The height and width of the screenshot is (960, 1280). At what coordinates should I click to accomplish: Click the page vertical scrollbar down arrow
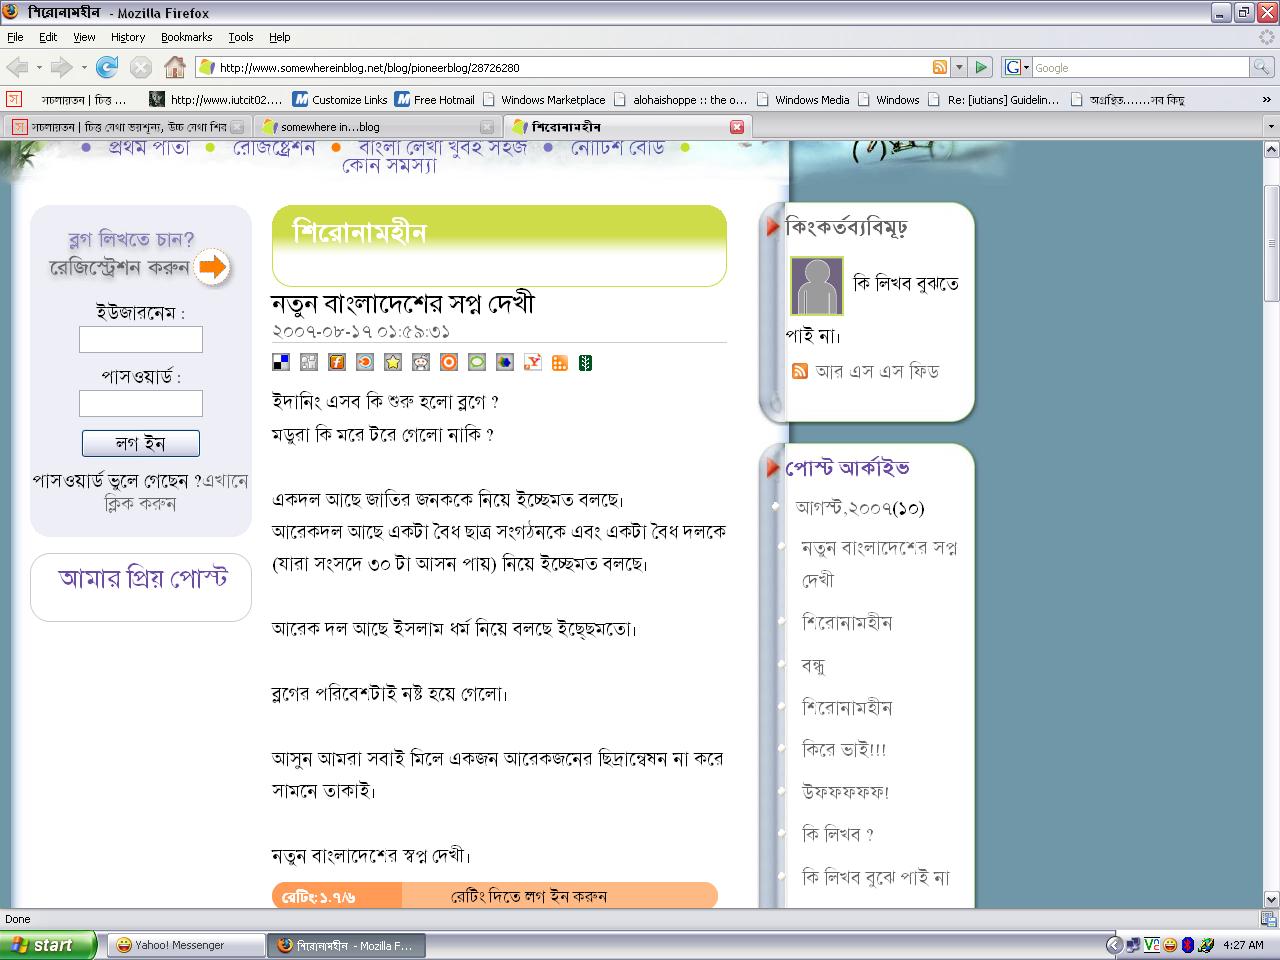1271,899
